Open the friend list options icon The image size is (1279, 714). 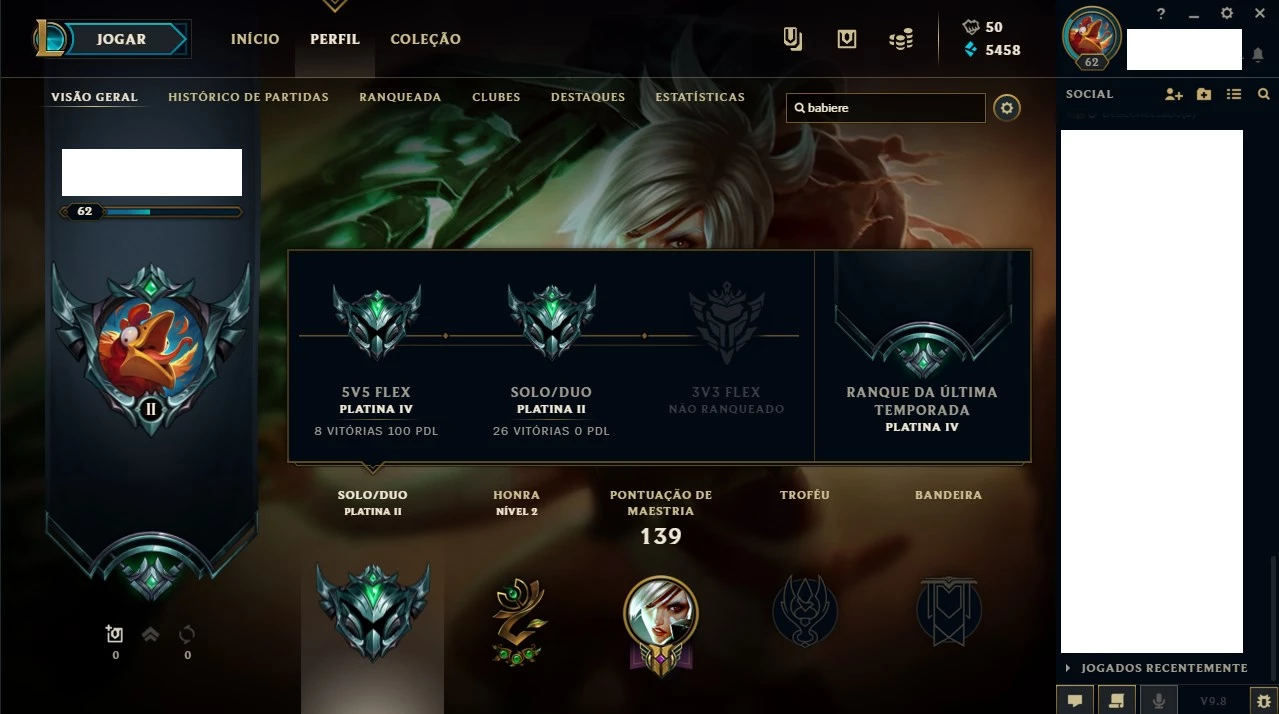coord(1234,94)
